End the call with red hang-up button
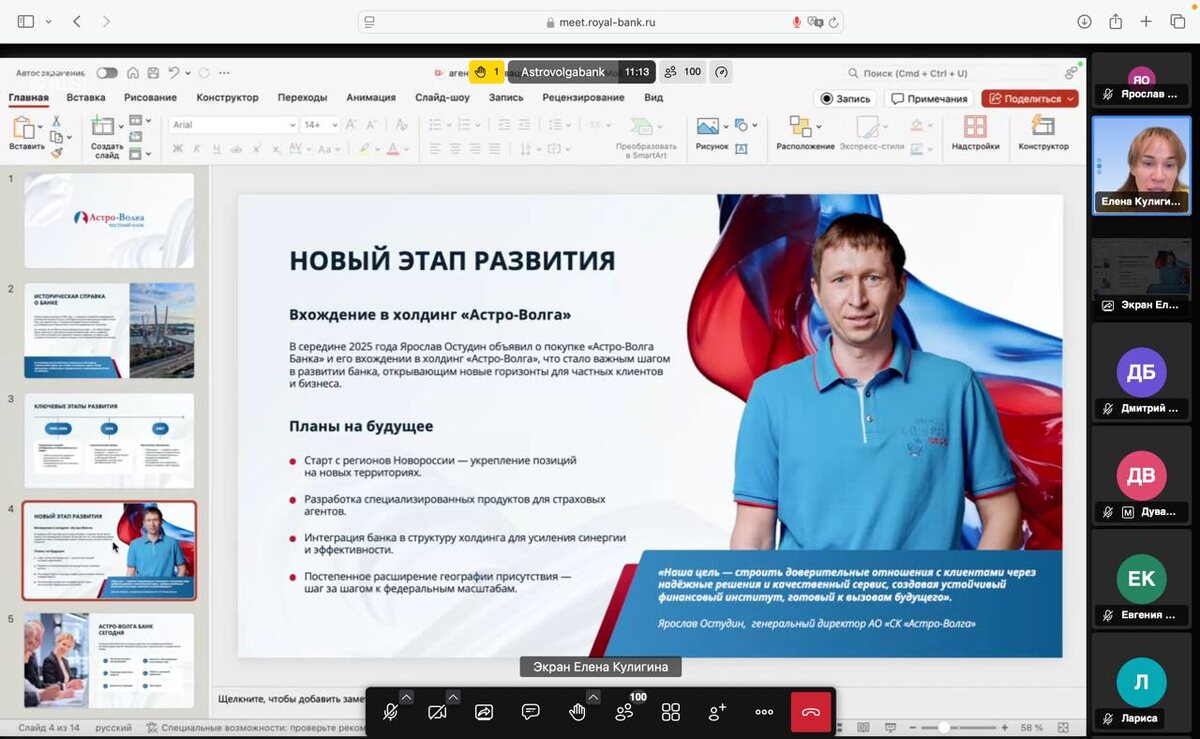1200x739 pixels. (811, 712)
